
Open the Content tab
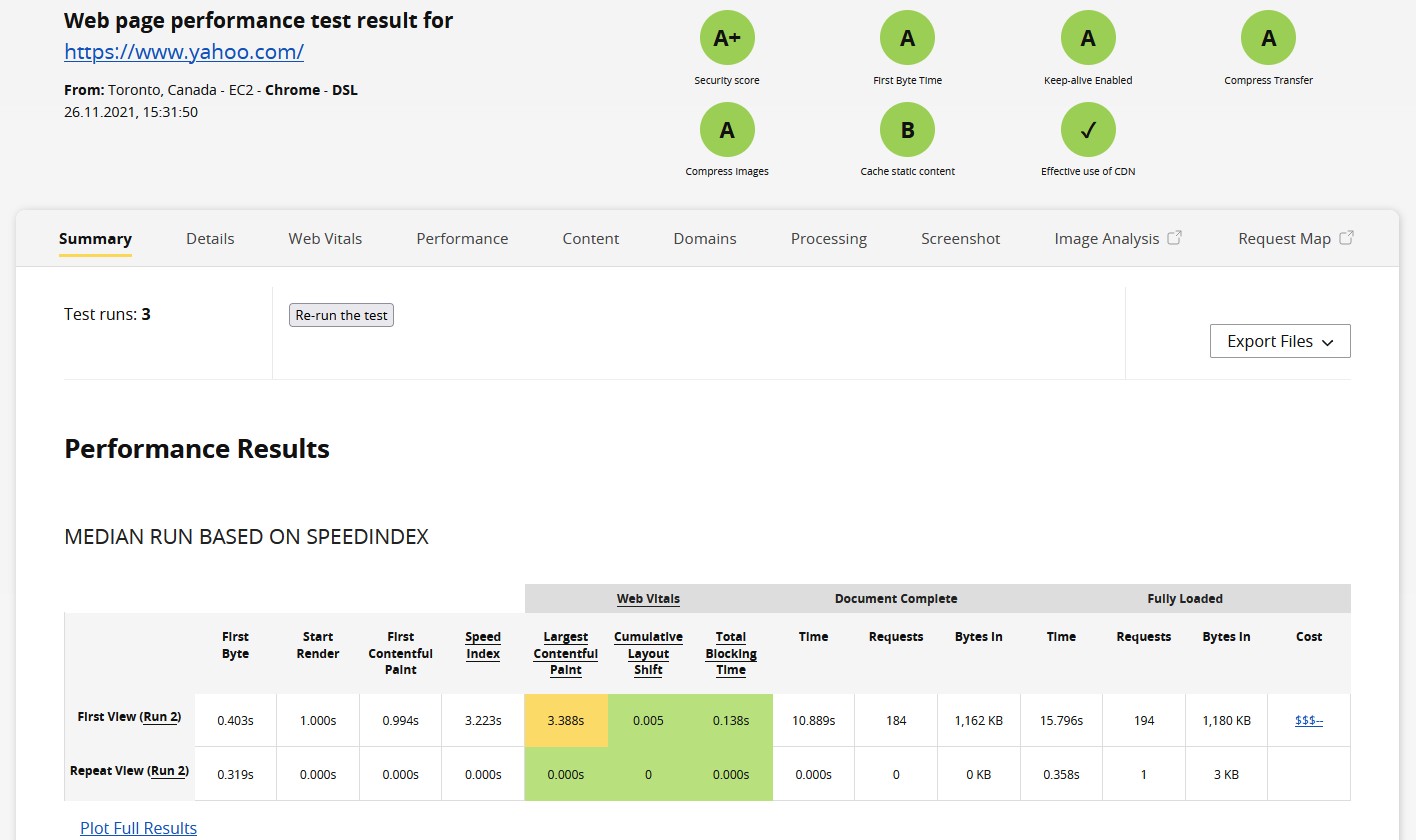(591, 238)
